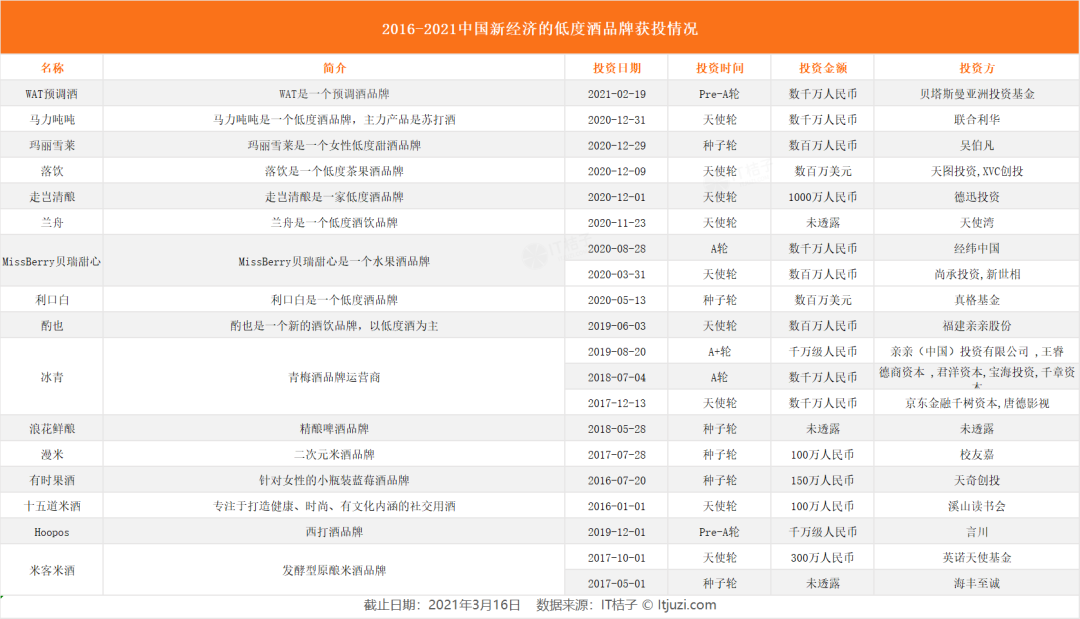Screen dimensions: 1080x619
Task: Click the amount 1000万人民币
Action: tap(822, 197)
